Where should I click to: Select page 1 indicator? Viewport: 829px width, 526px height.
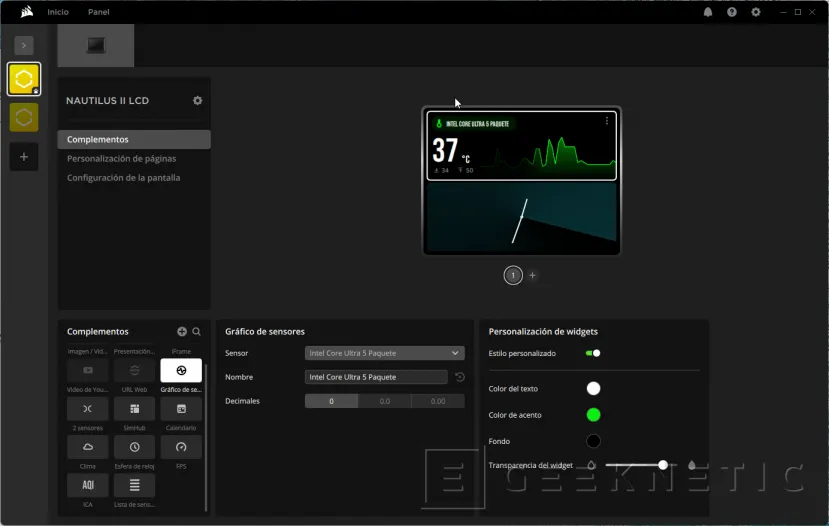click(x=513, y=275)
